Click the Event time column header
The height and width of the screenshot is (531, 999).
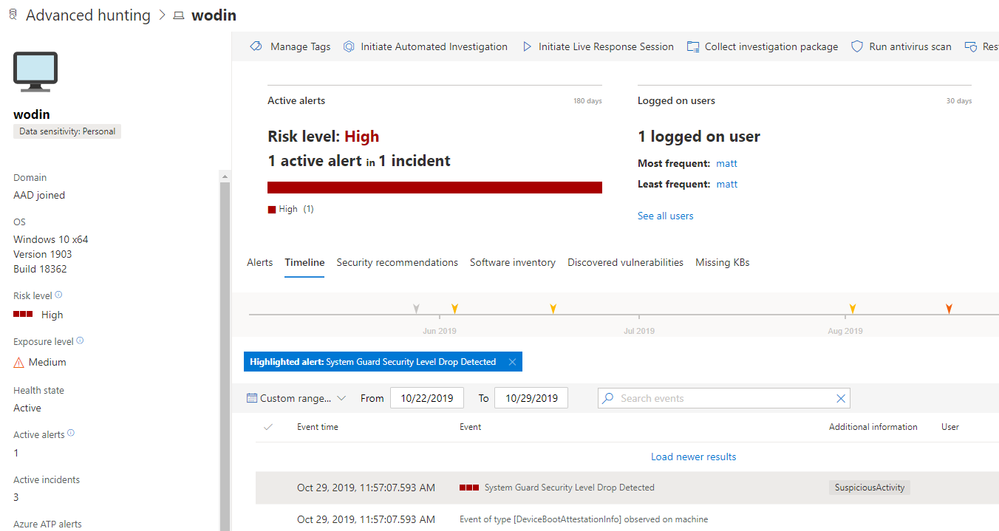317,426
